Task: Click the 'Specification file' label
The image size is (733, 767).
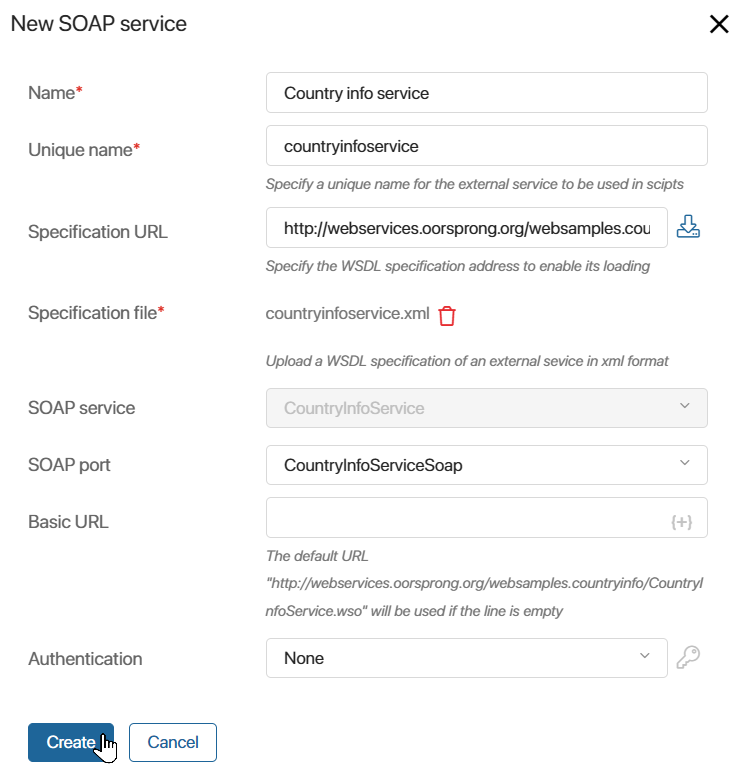Action: (96, 313)
